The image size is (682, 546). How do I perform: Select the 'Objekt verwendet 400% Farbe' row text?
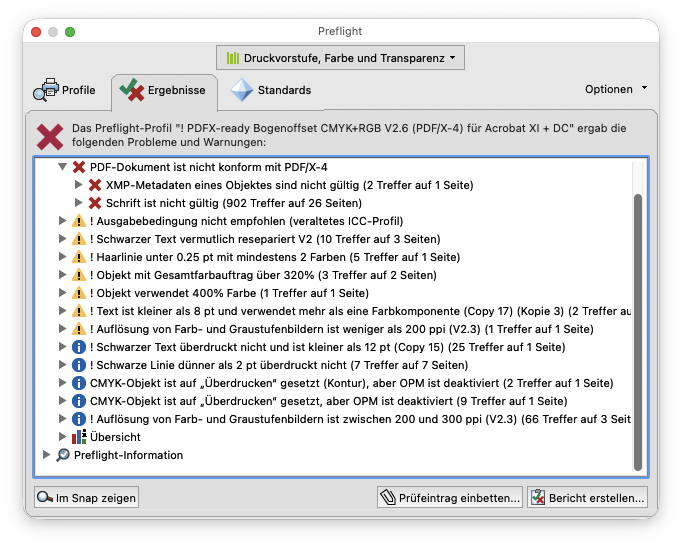(229, 293)
